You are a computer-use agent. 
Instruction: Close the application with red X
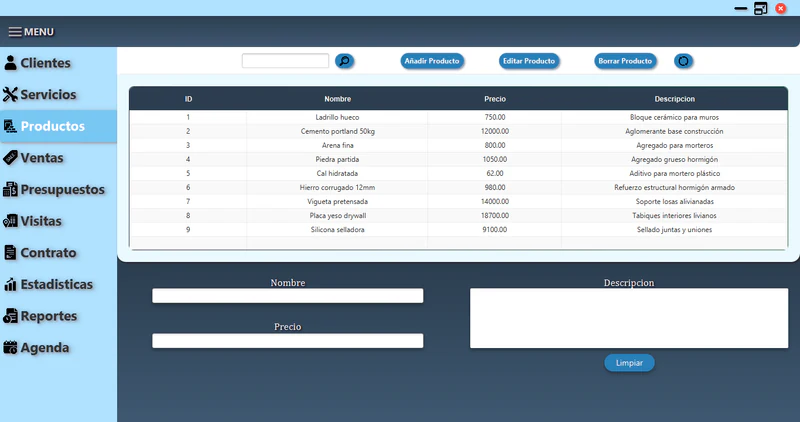(781, 8)
